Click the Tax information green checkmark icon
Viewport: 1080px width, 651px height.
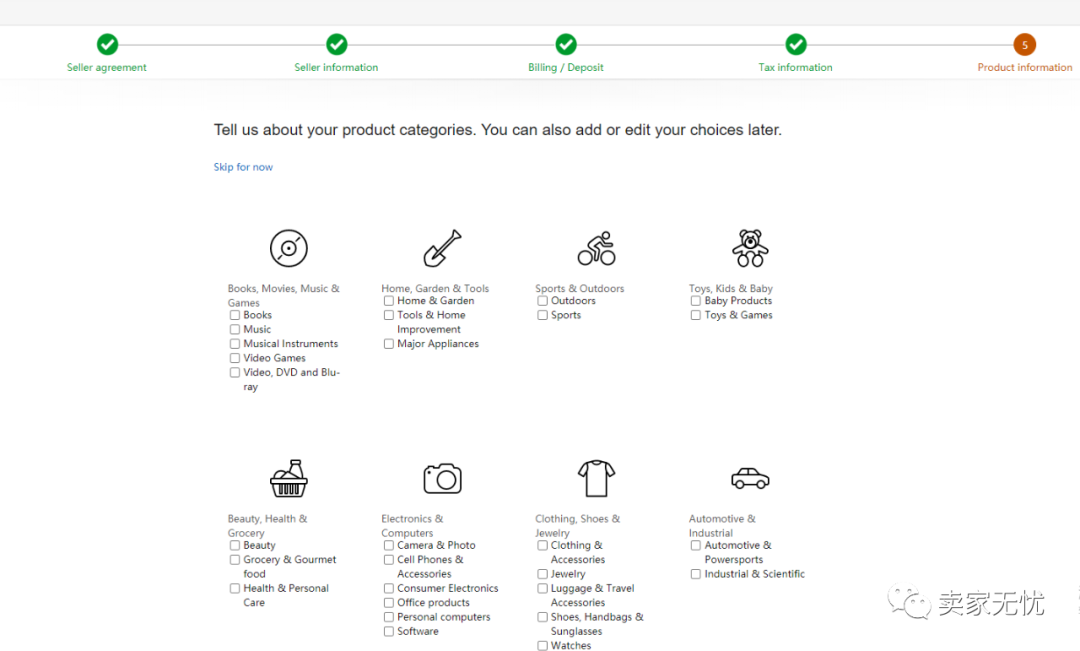click(x=796, y=44)
